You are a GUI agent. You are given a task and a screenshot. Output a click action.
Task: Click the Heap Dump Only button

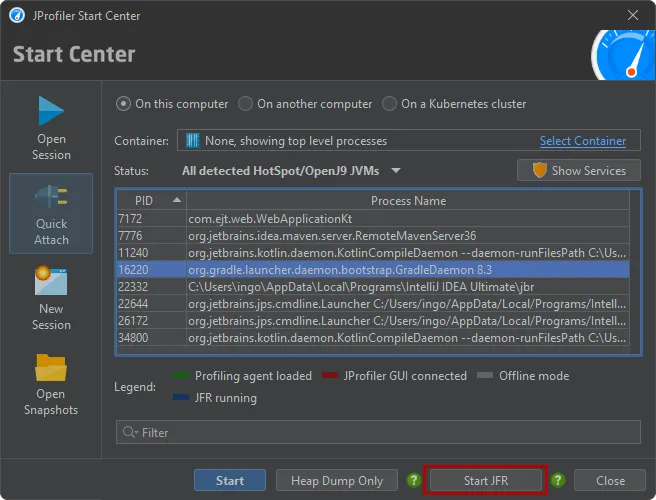[337, 480]
